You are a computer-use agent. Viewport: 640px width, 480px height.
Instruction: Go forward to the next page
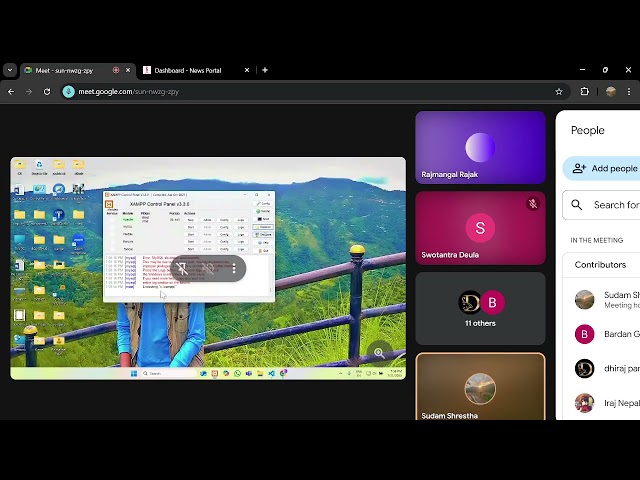[x=29, y=92]
